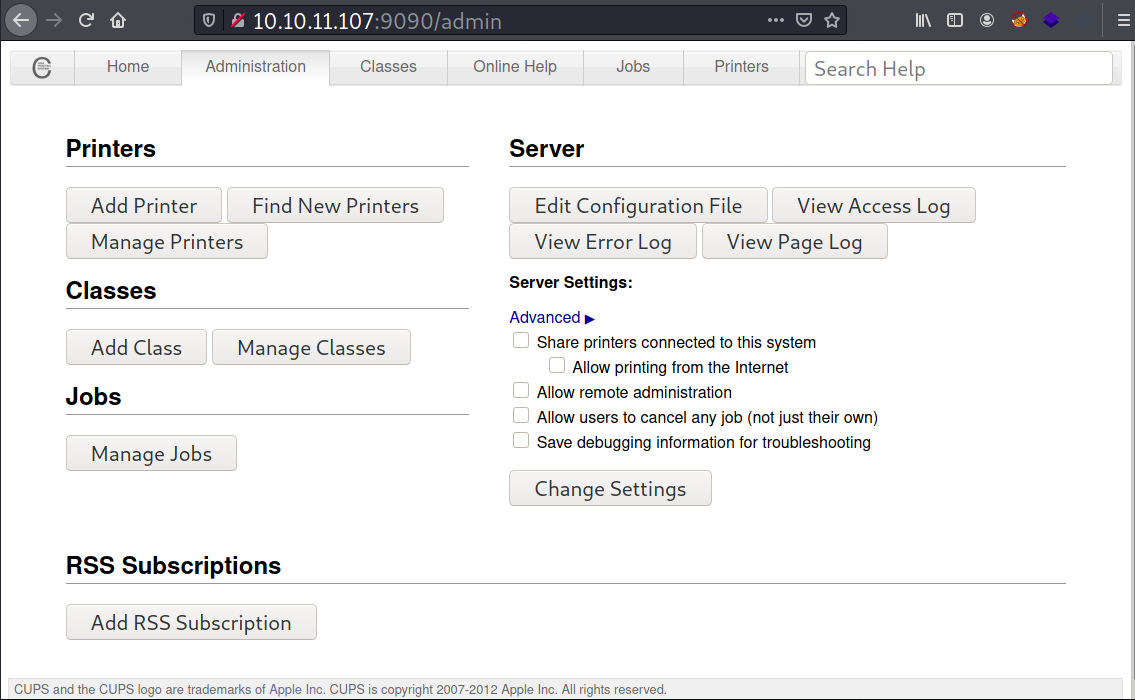This screenshot has width=1135, height=700.
Task: Save page to Pocket icon
Action: coord(804,20)
